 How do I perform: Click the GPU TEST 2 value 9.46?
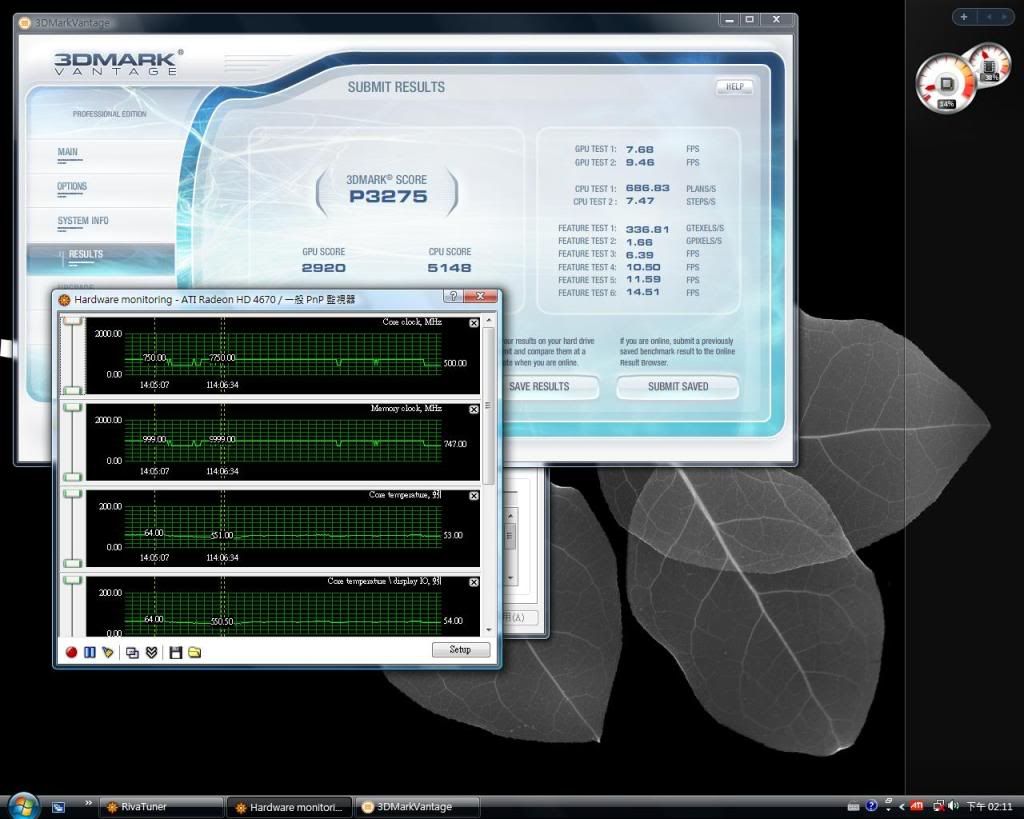click(640, 163)
